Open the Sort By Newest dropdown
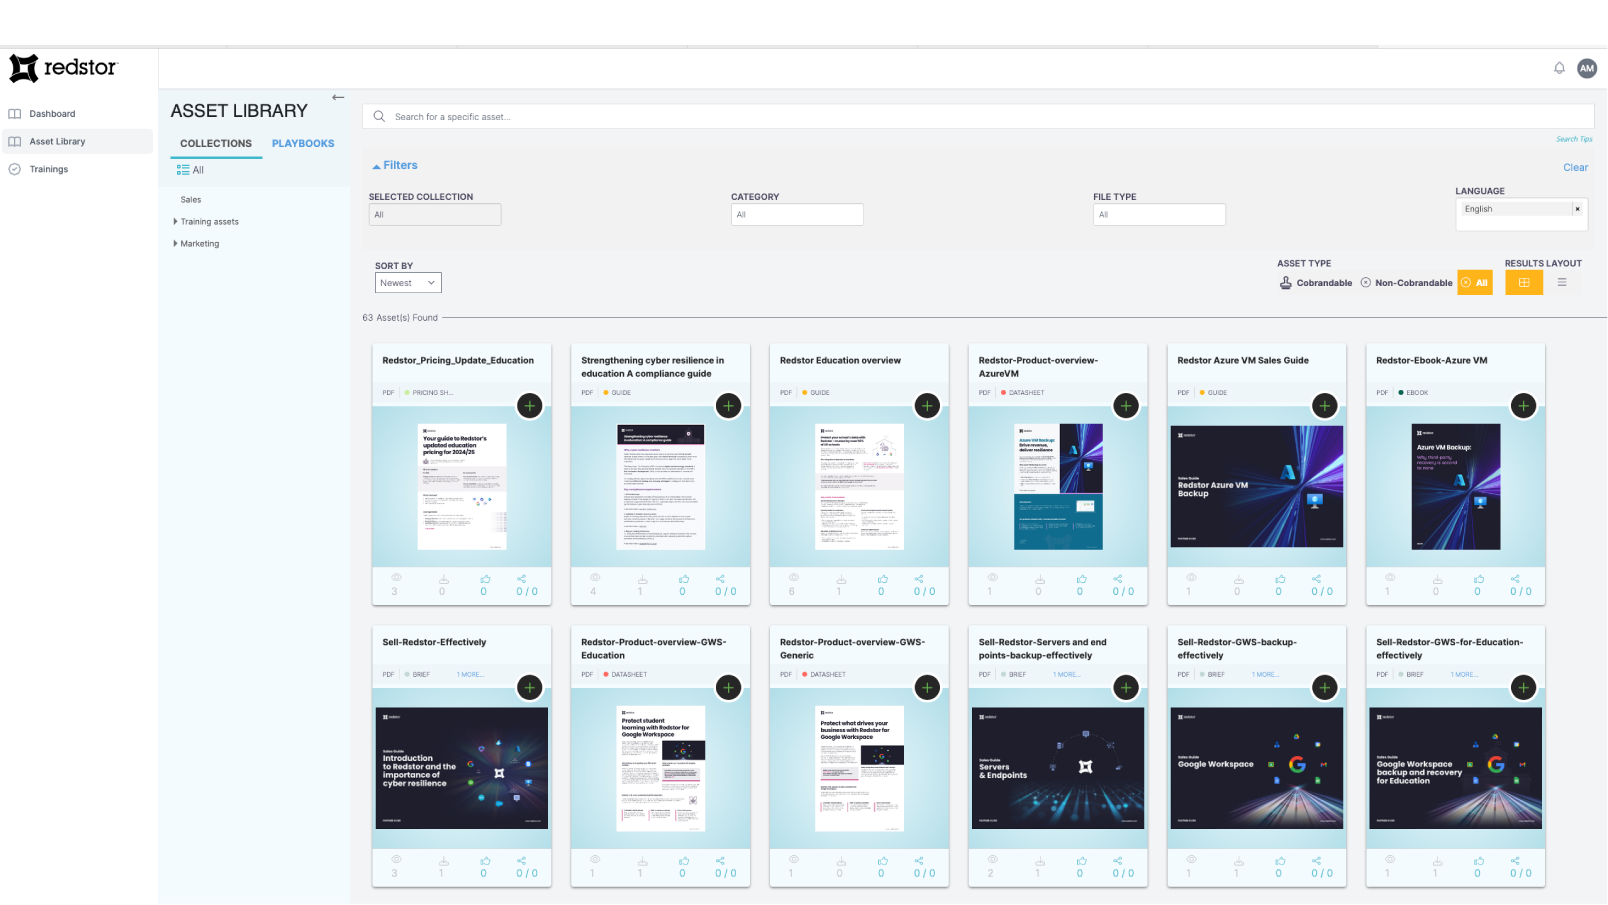The height and width of the screenshot is (905, 1608). (x=408, y=283)
